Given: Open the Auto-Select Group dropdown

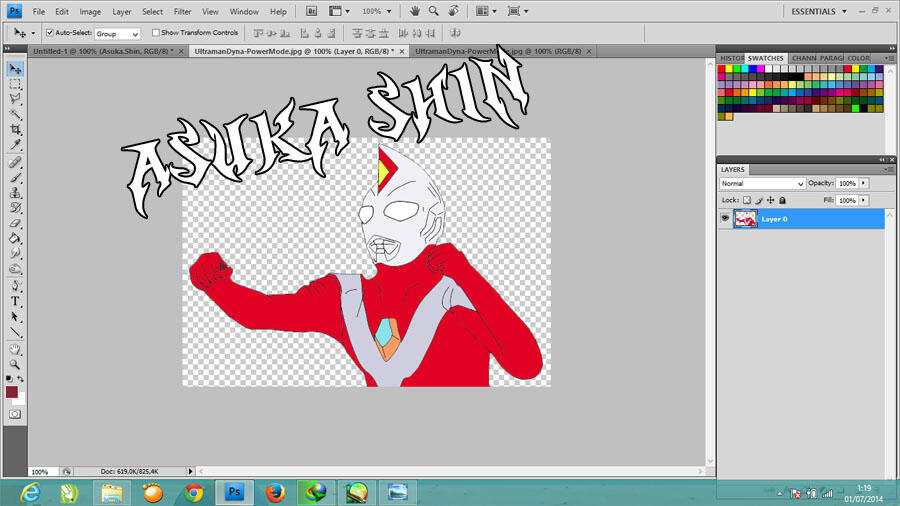Looking at the screenshot, I should click(117, 34).
